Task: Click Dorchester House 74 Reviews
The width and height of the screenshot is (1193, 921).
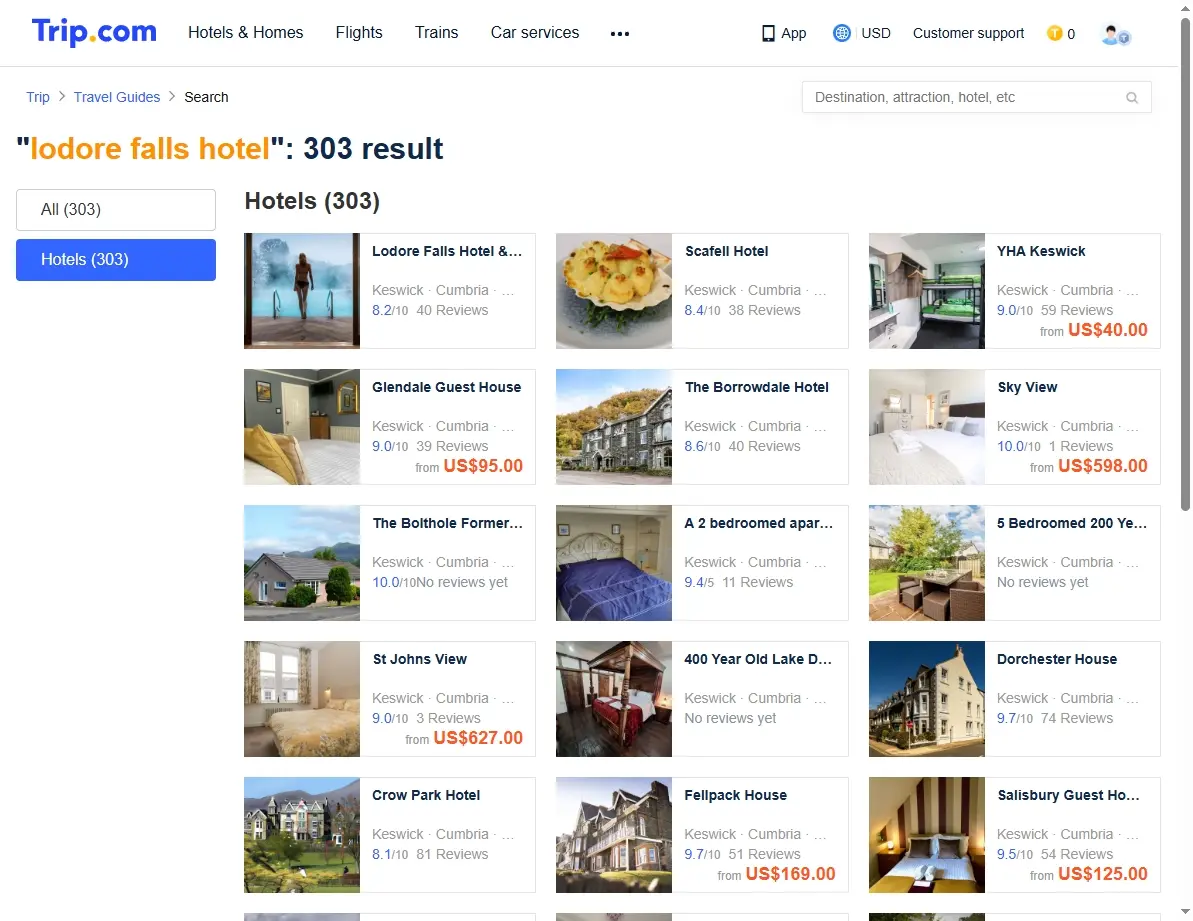Action: coord(1077,719)
